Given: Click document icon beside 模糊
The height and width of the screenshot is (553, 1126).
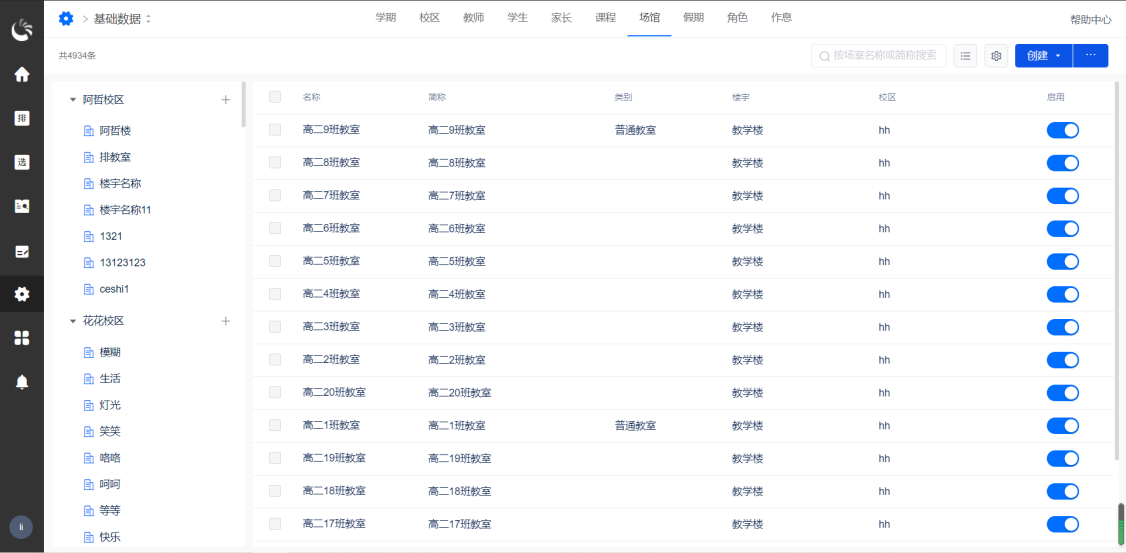Looking at the screenshot, I should (89, 353).
